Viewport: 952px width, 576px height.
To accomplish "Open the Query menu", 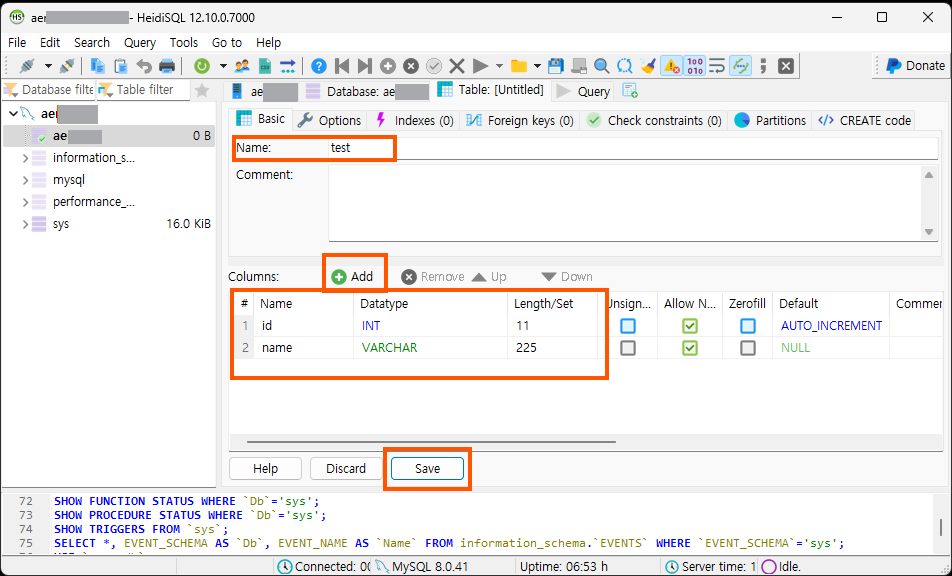I will tap(140, 42).
